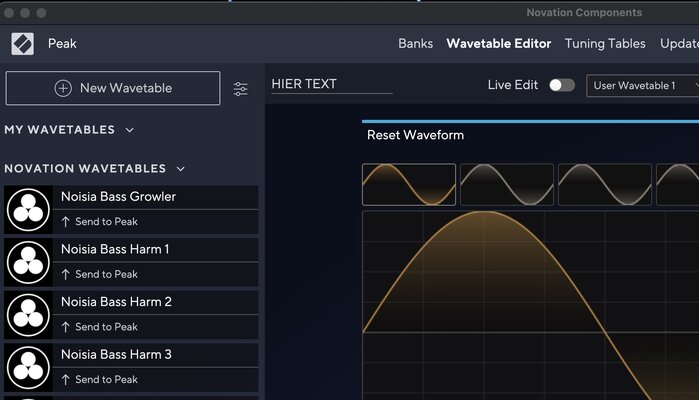Select the third waveform thumbnail

click(x=605, y=184)
